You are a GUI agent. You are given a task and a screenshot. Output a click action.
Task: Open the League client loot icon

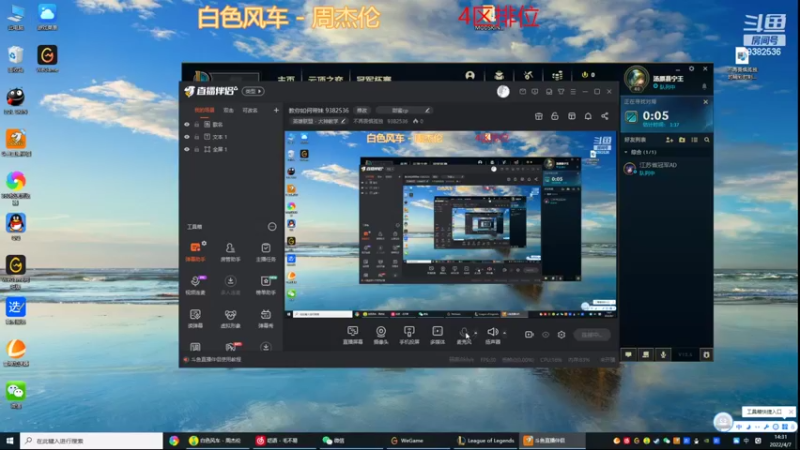528,76
